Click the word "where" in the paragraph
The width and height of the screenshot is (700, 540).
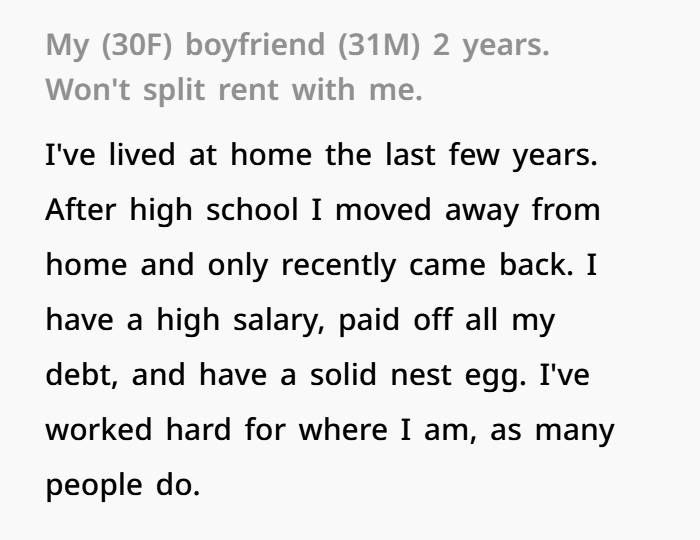coord(342,430)
